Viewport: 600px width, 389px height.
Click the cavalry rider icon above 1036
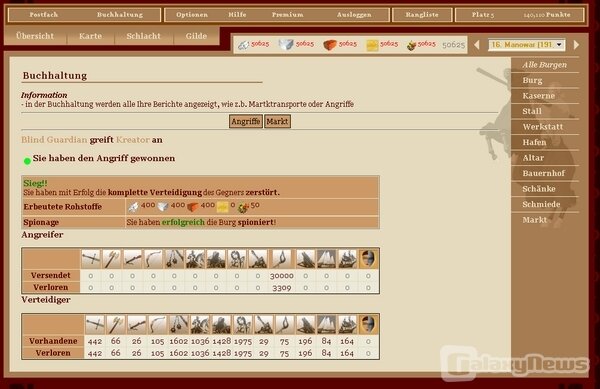pos(200,325)
